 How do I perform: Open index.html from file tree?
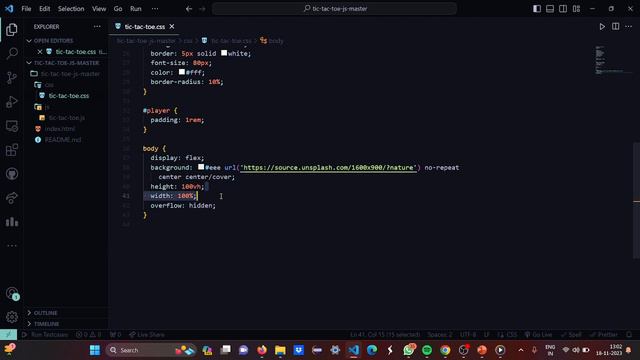tap(60, 129)
